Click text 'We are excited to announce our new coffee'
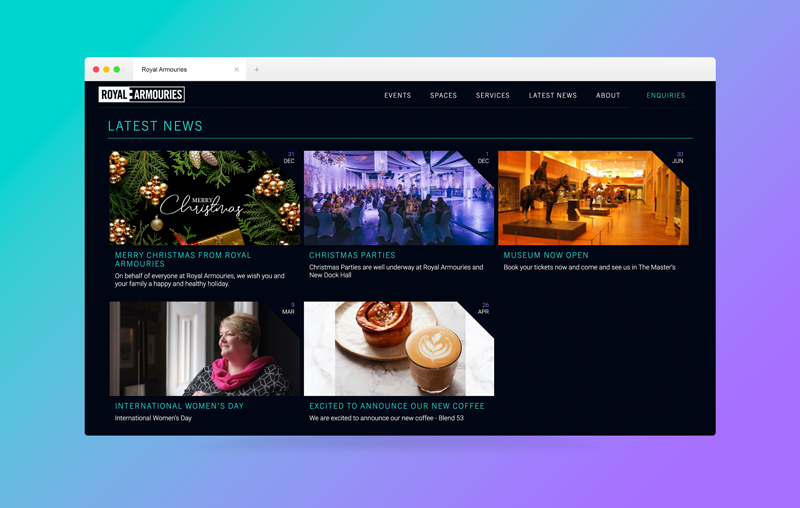This screenshot has height=508, width=800. pyautogui.click(x=371, y=418)
